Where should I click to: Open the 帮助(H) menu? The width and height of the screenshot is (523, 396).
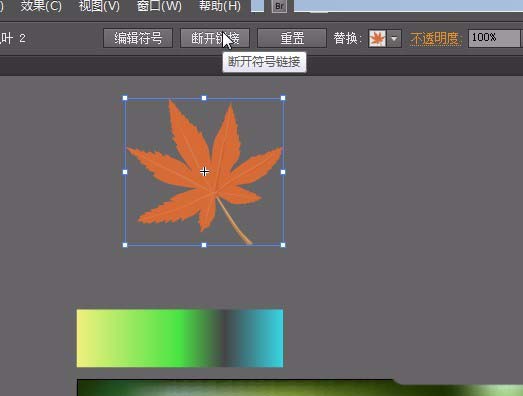click(x=220, y=6)
